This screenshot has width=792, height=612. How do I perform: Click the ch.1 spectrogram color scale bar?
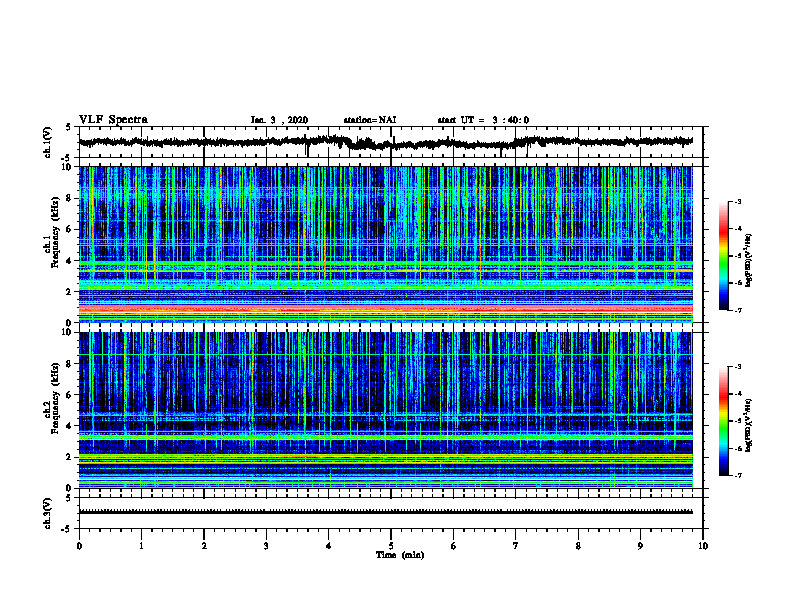tap(724, 256)
